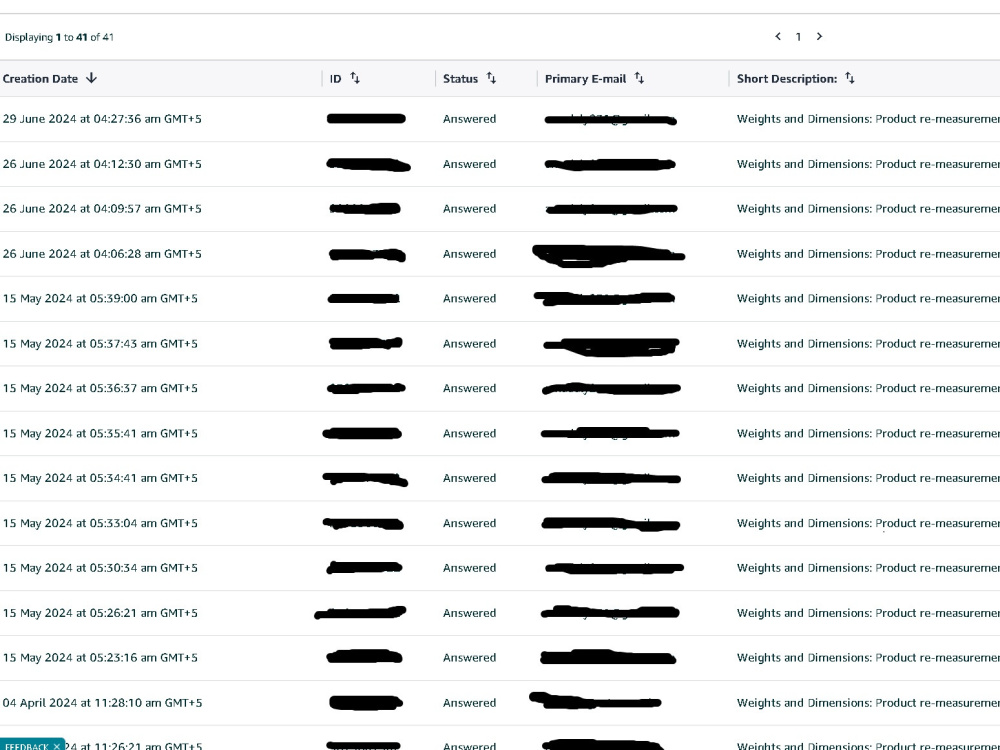Open case dated 15 May 2024 05:23:16

click(x=100, y=658)
